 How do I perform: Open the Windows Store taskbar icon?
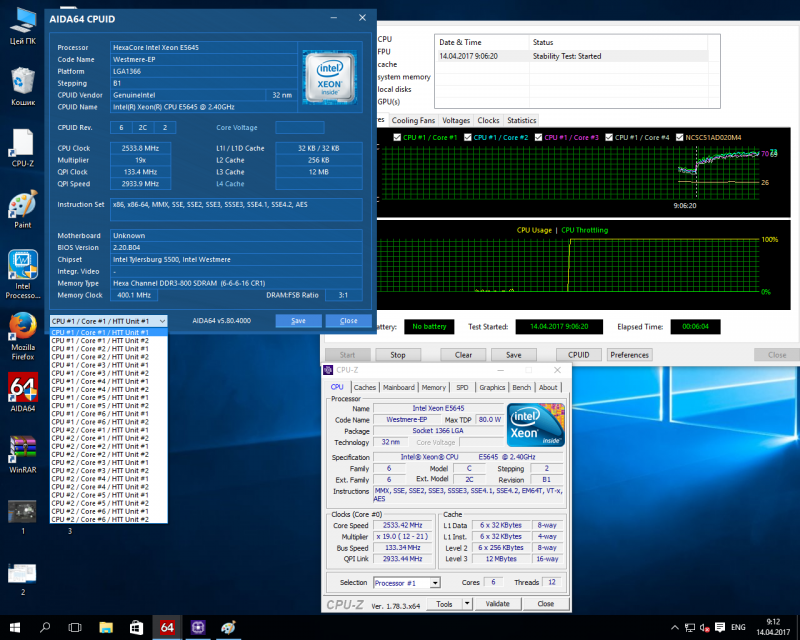point(136,627)
